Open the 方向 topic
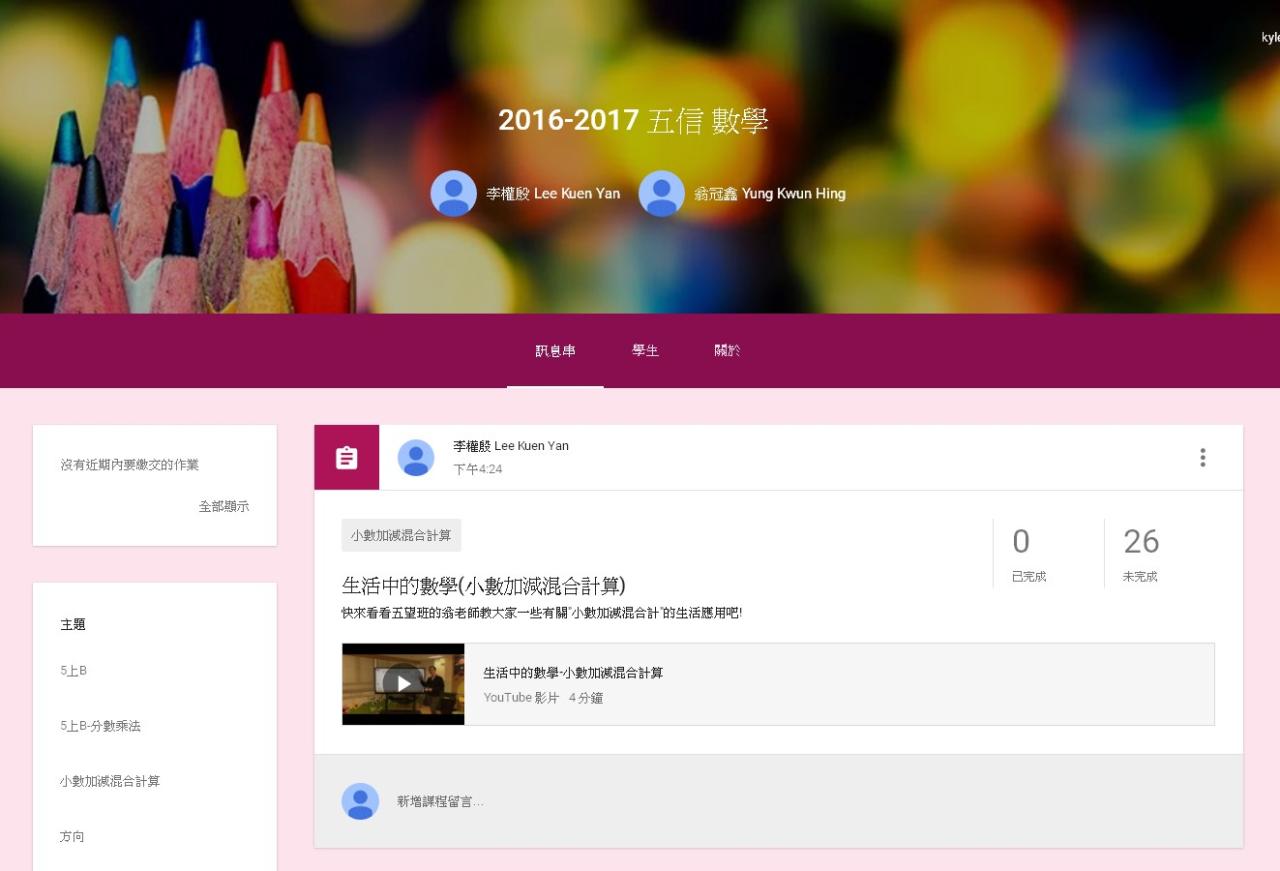The height and width of the screenshot is (871, 1280). click(x=72, y=836)
